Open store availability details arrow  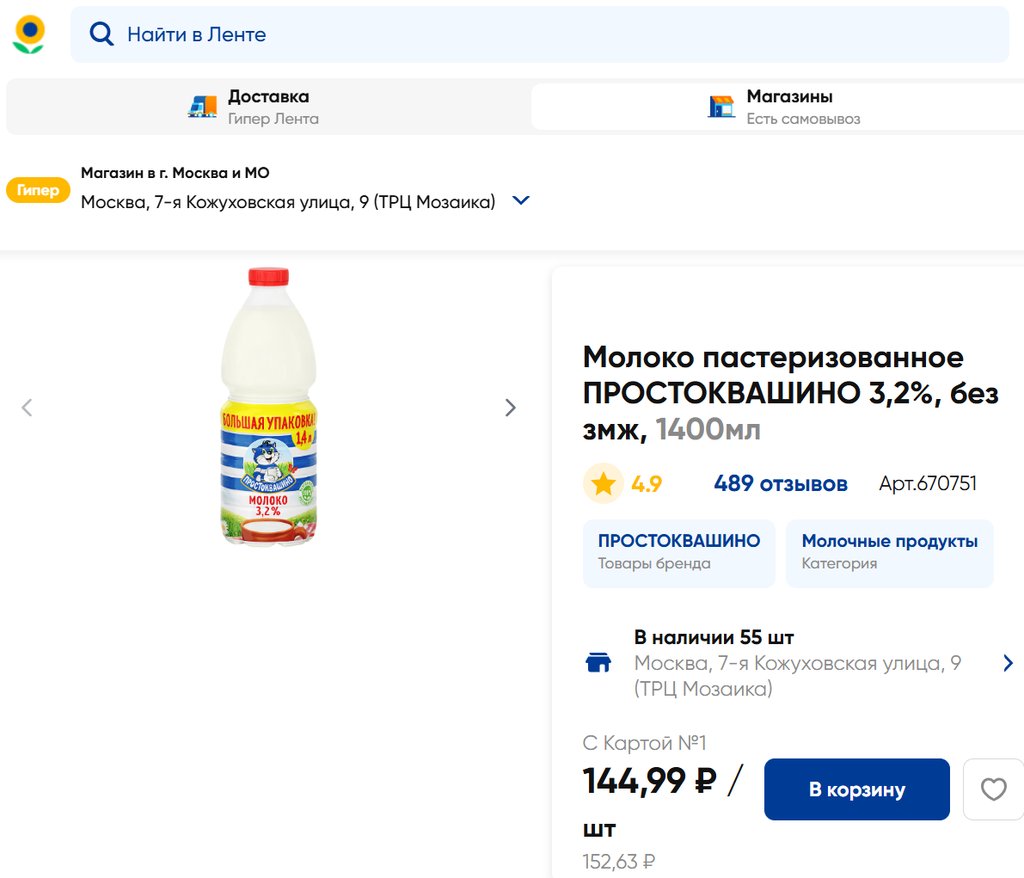[x=1007, y=662]
